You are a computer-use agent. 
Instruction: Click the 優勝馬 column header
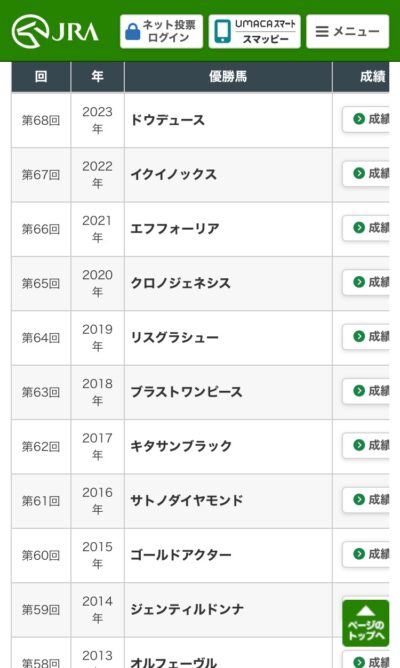click(x=228, y=77)
